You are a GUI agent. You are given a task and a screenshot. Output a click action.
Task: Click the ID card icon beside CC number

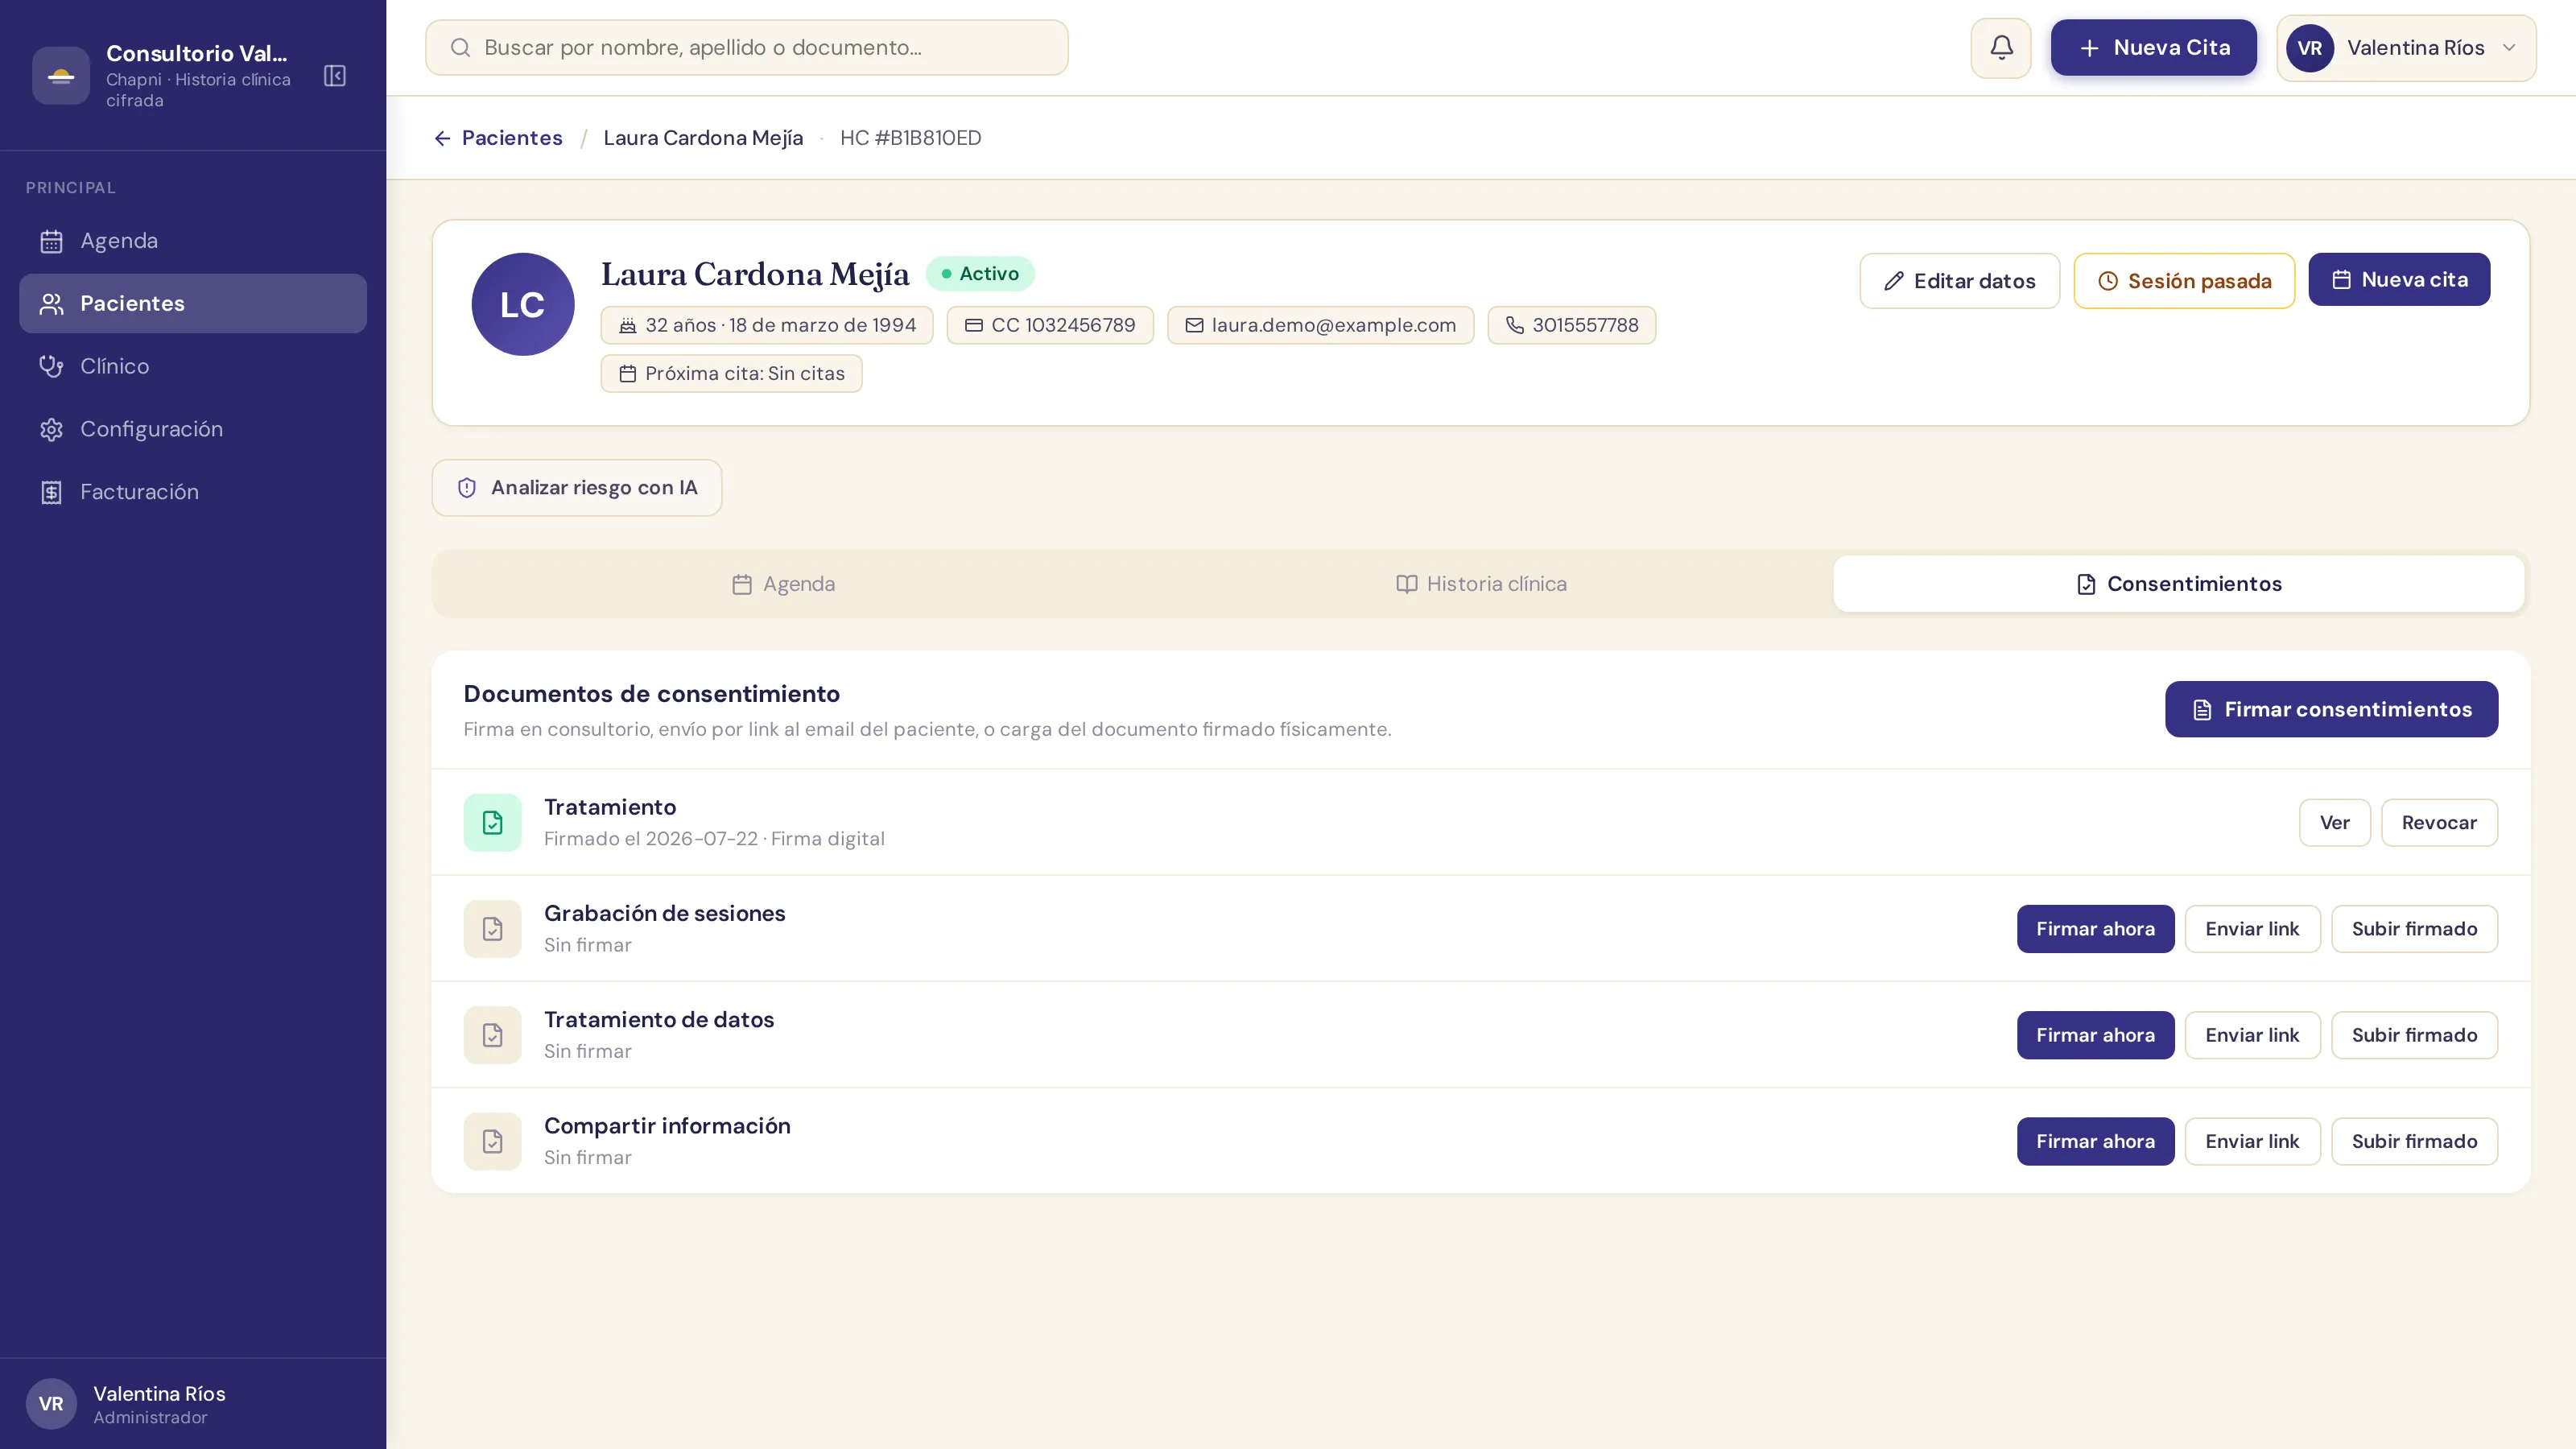click(x=973, y=325)
